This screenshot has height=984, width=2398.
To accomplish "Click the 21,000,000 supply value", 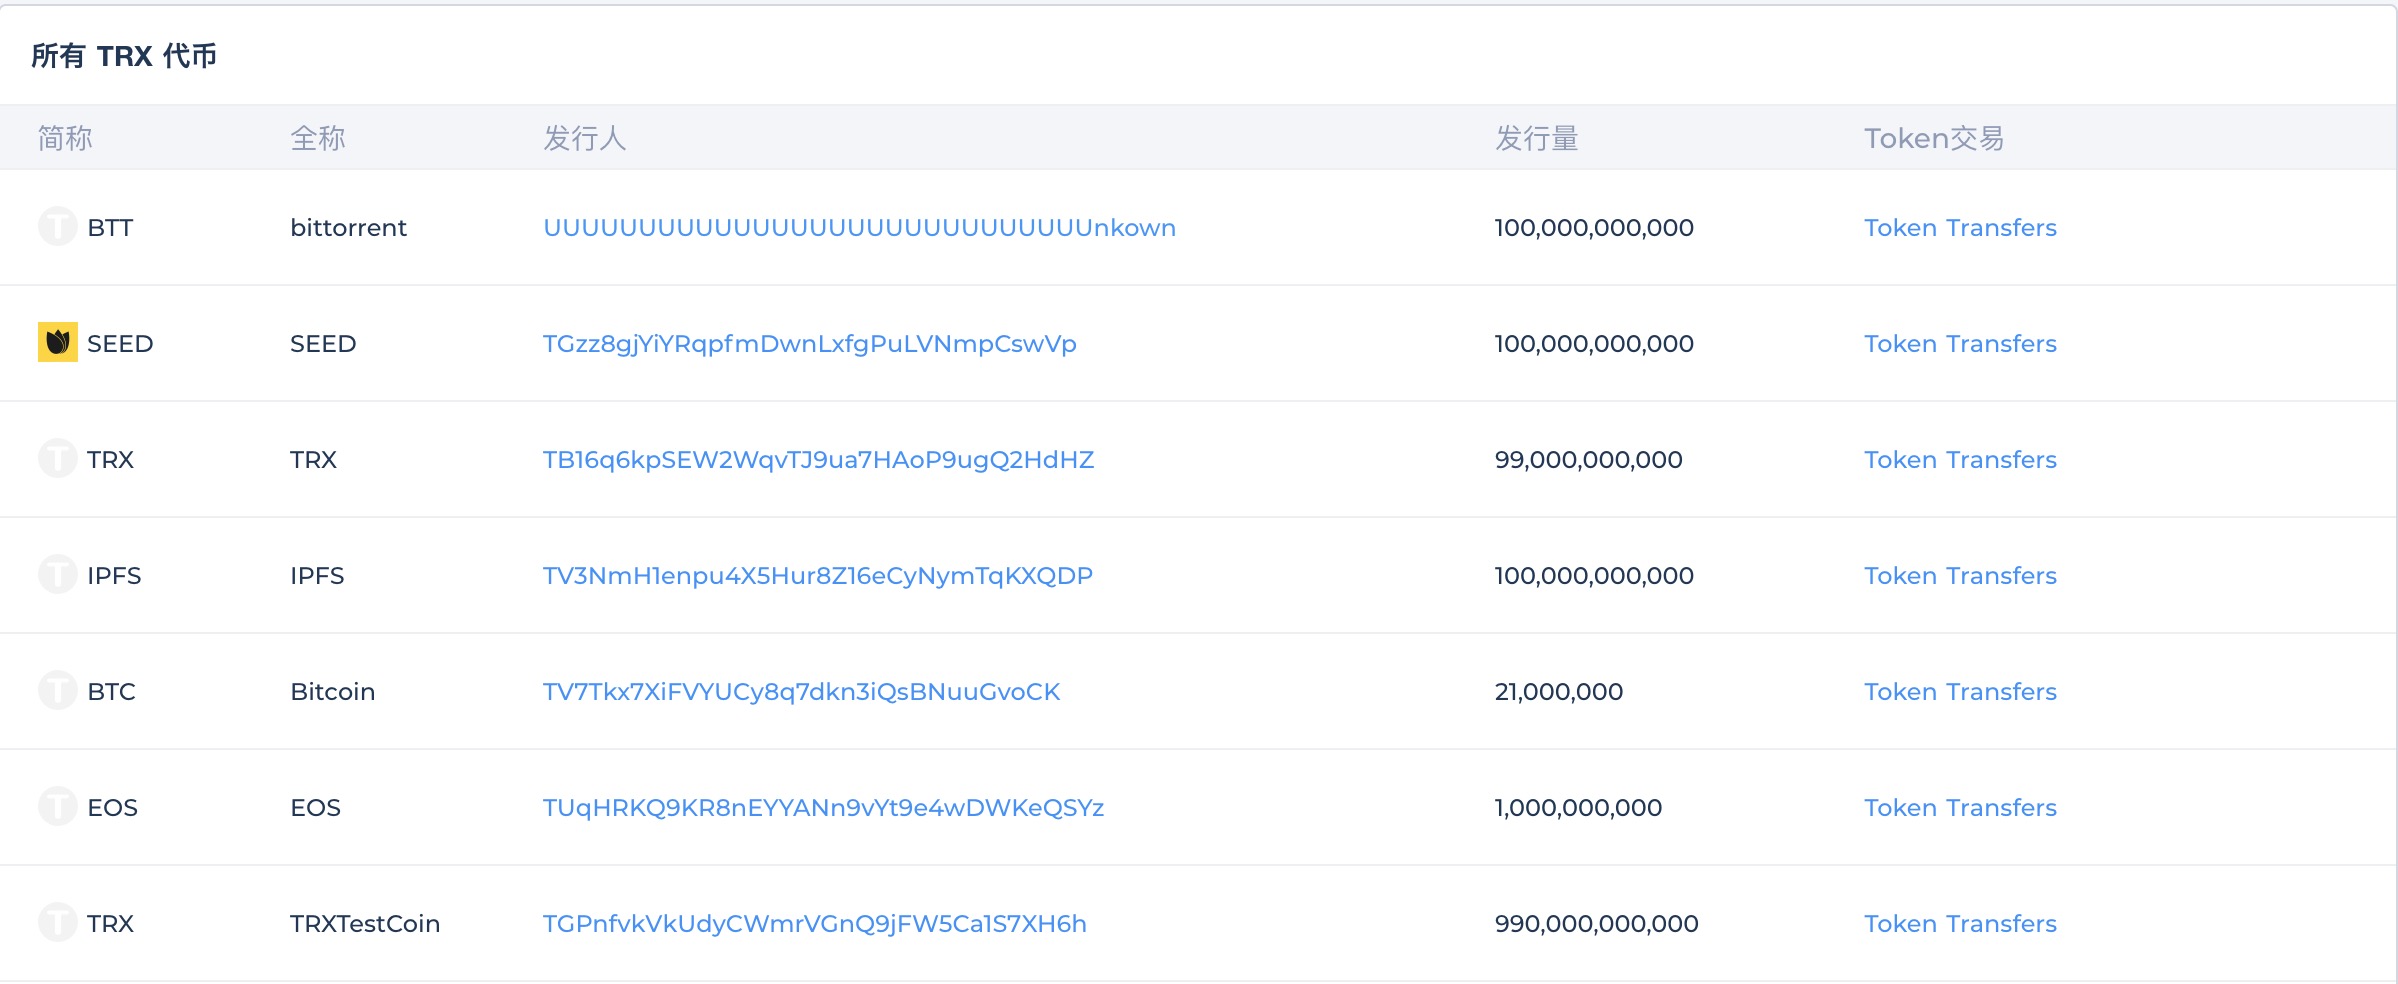I will pos(1559,692).
